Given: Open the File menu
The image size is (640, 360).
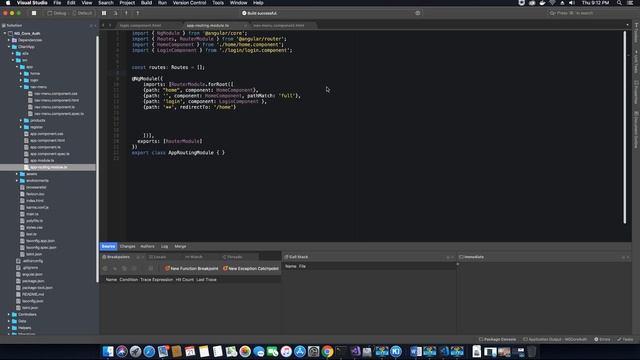Looking at the screenshot, I should coord(57,3).
